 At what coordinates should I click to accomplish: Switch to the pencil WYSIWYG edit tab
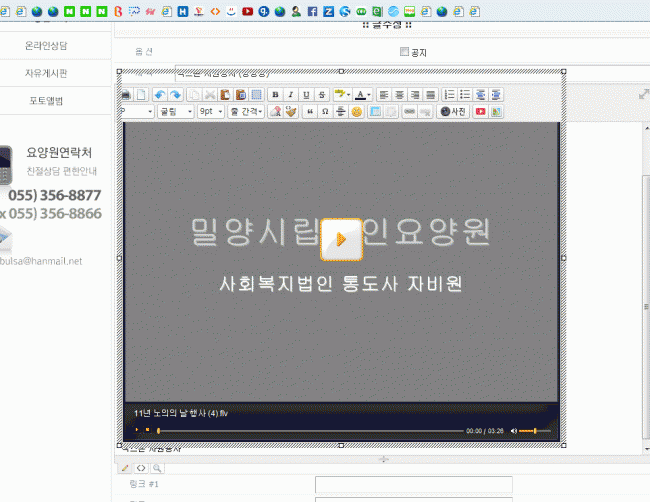(125, 468)
